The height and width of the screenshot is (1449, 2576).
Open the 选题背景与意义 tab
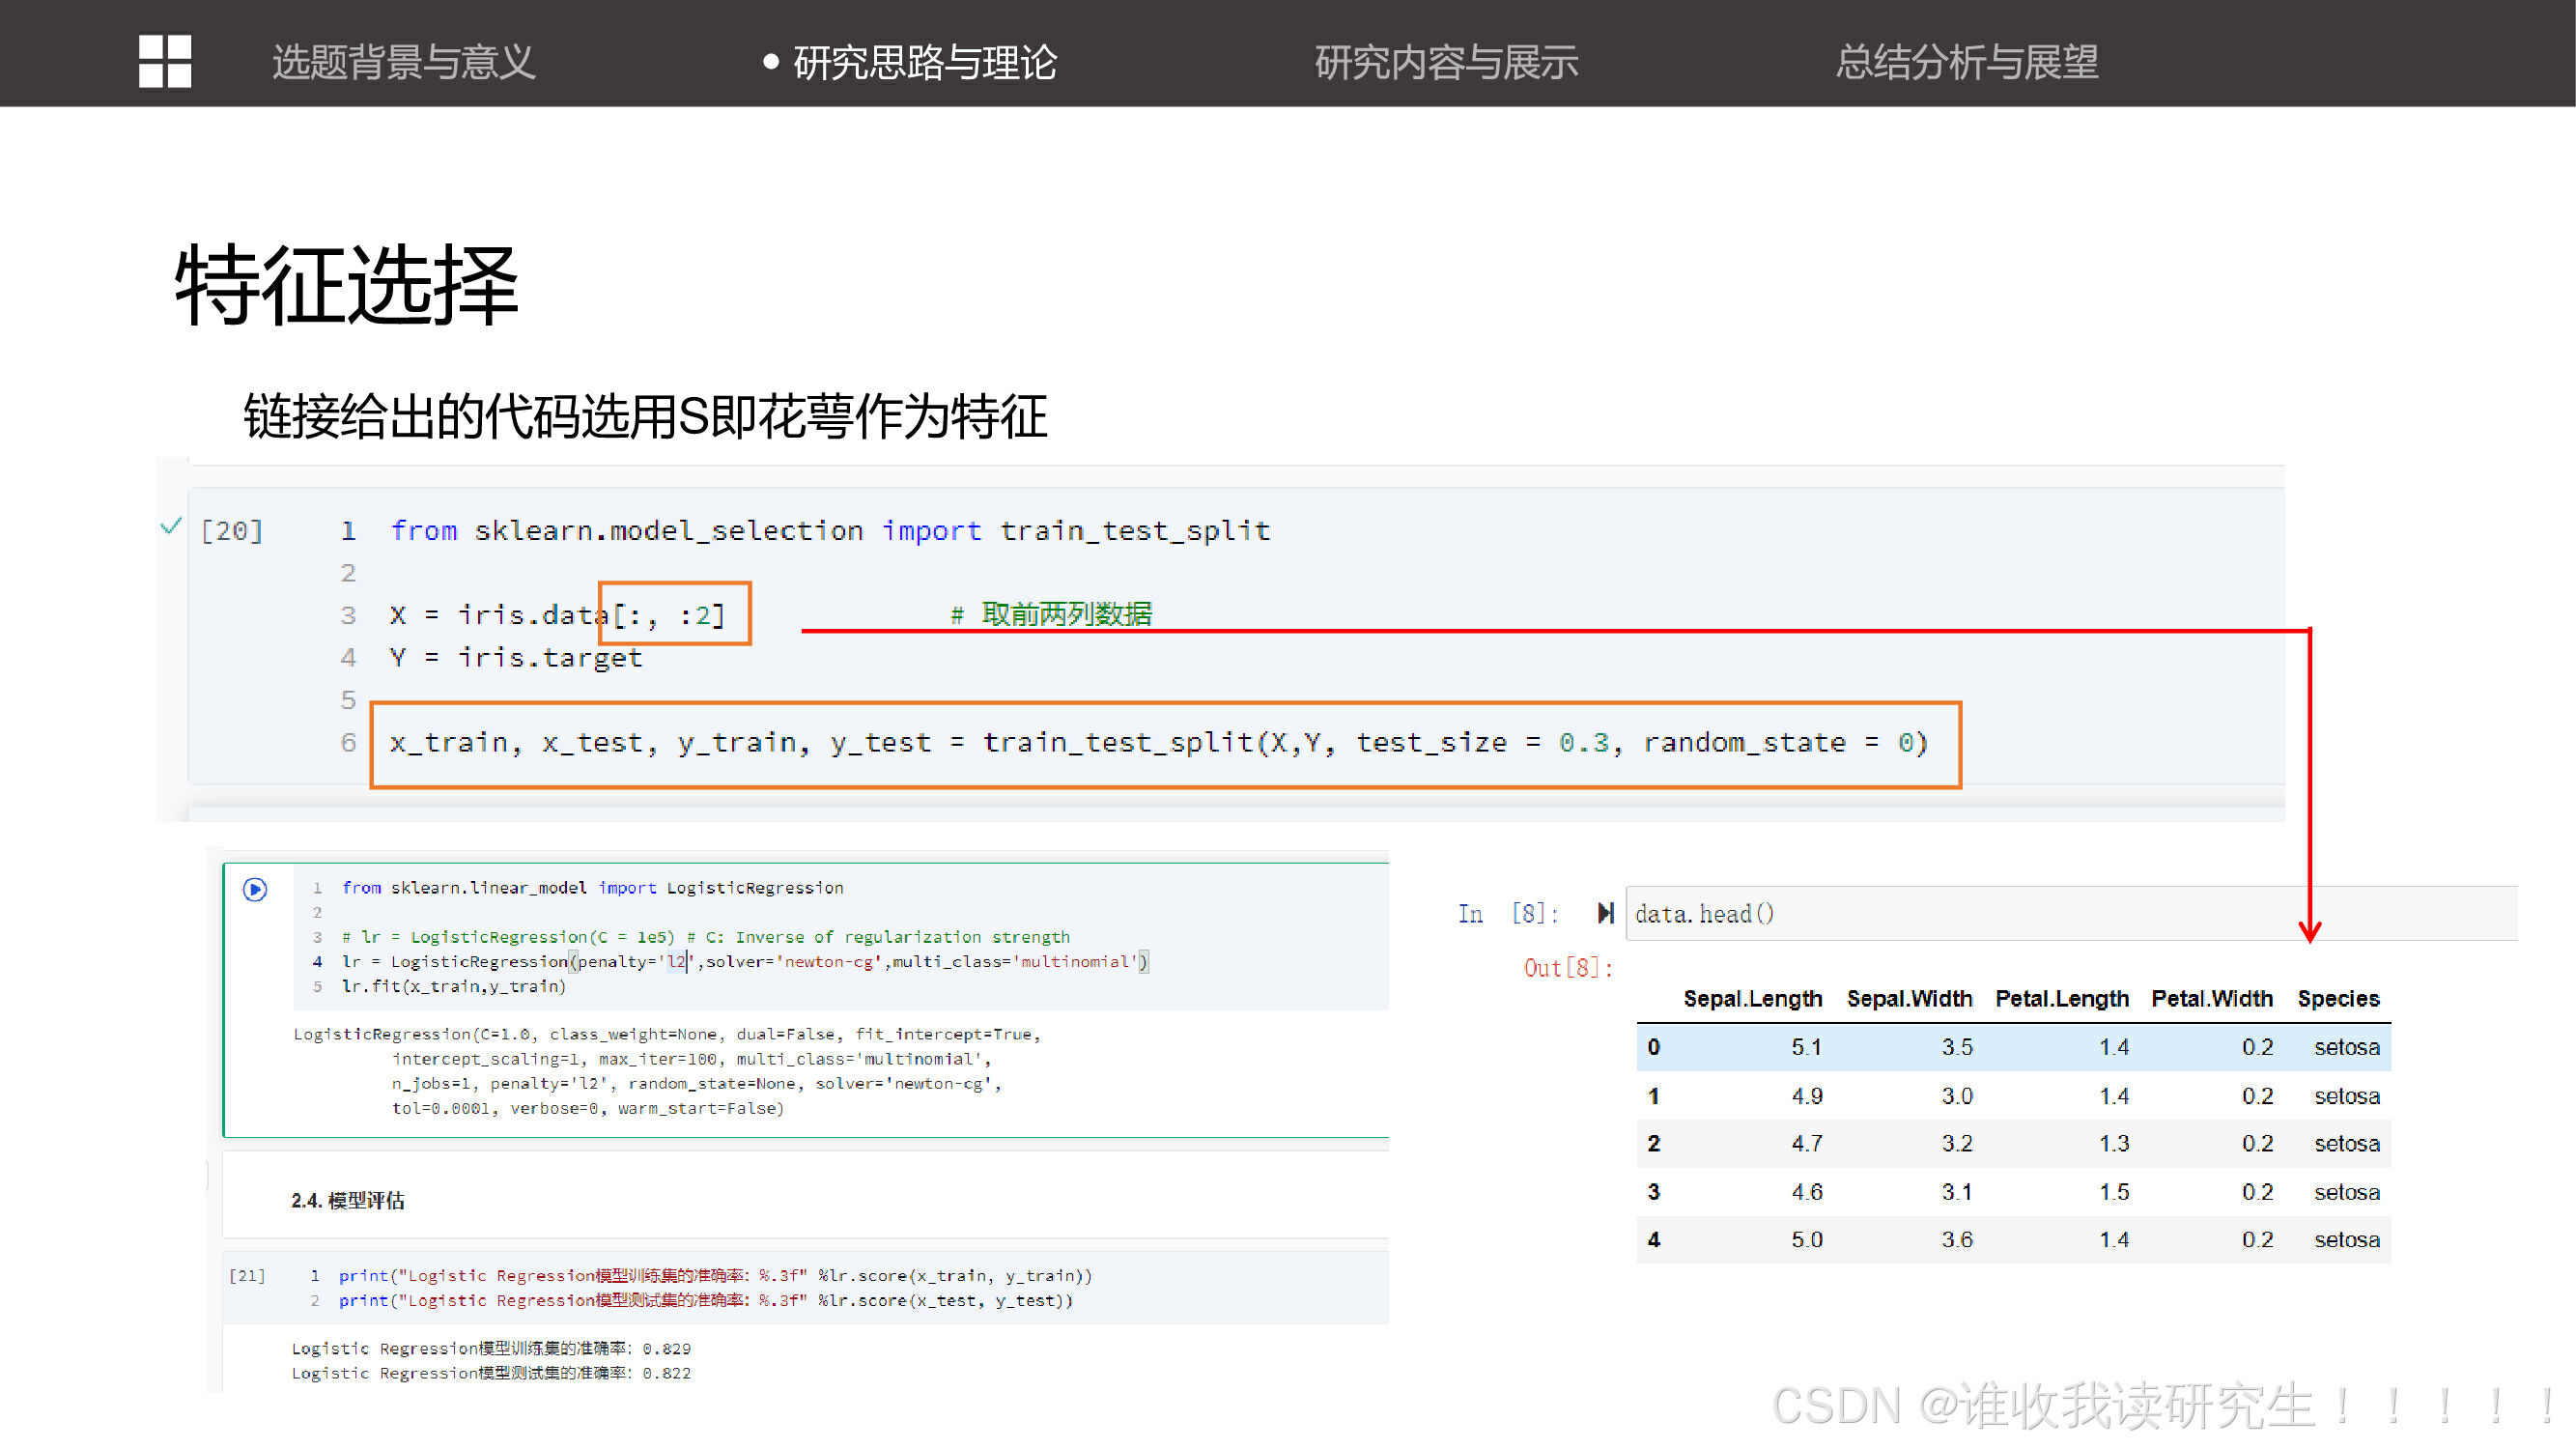(x=404, y=62)
